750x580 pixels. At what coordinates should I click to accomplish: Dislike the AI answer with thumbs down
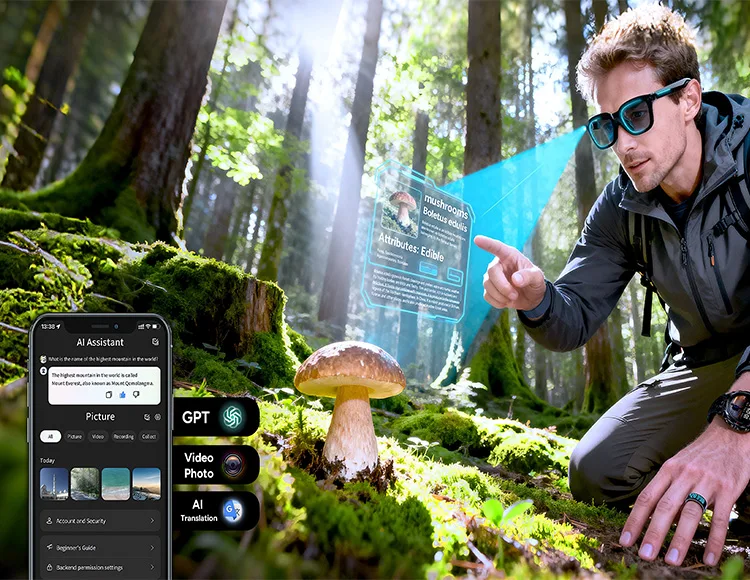point(136,394)
